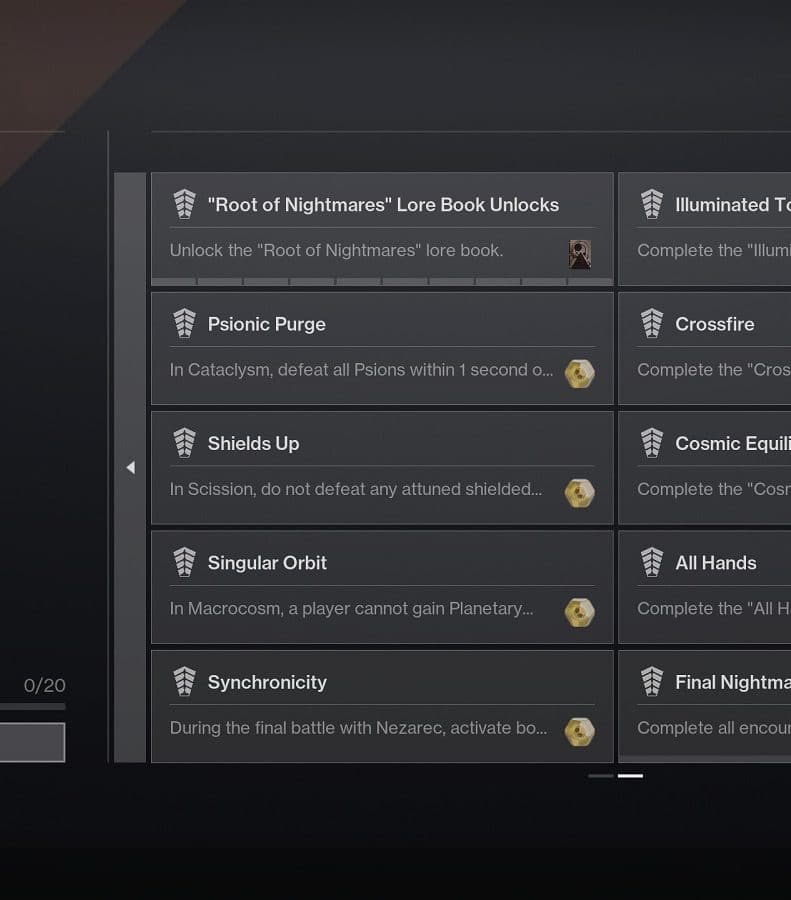Click the description "Complete the "Cosr..."
This screenshot has width=791, height=900.
(x=714, y=489)
